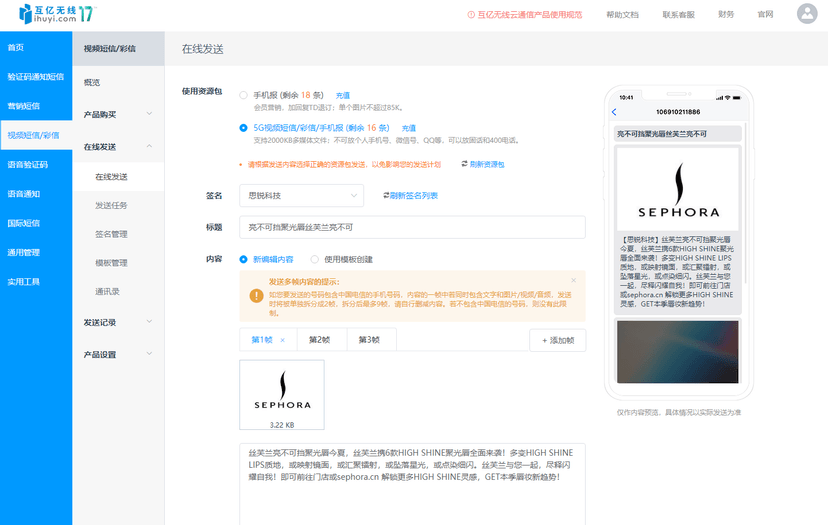Click the refresh icon beside 刷新签名列表
The height and width of the screenshot is (525, 828).
(x=386, y=195)
